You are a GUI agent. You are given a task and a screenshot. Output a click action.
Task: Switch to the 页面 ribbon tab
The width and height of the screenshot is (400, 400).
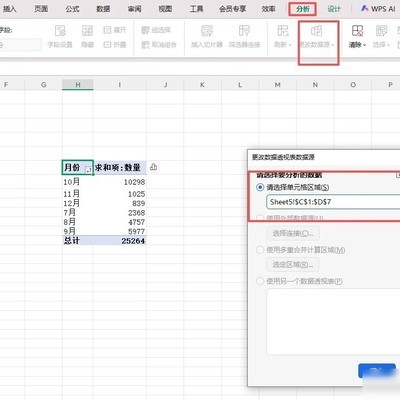pos(41,9)
